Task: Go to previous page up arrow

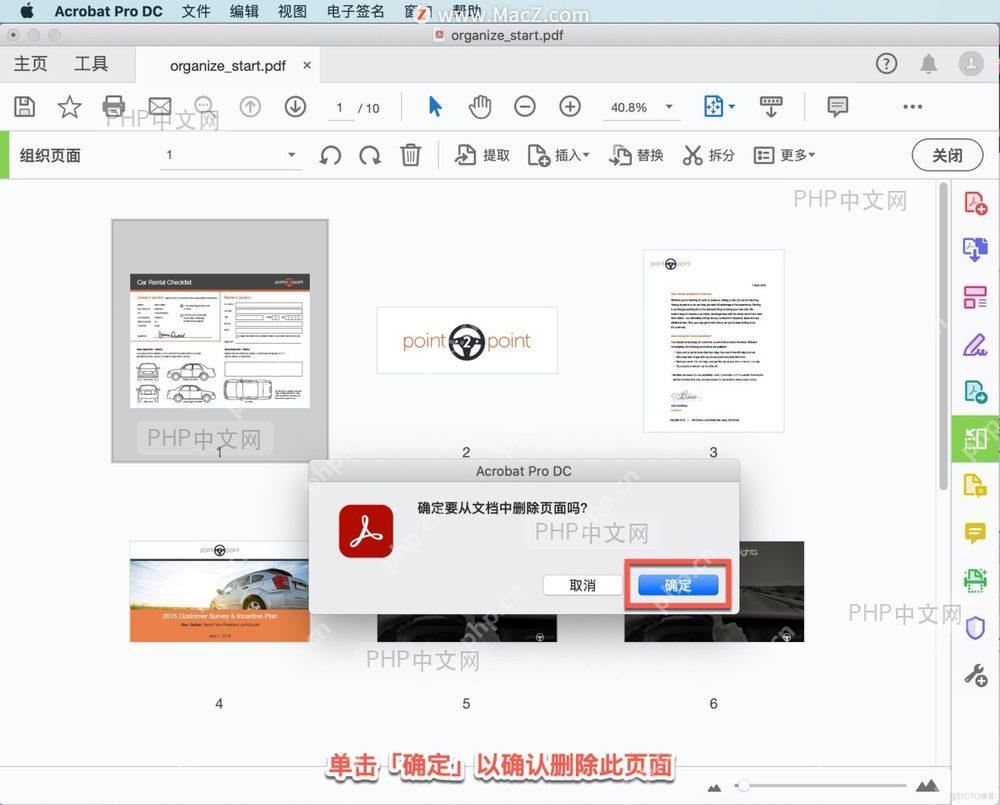Action: pos(250,107)
